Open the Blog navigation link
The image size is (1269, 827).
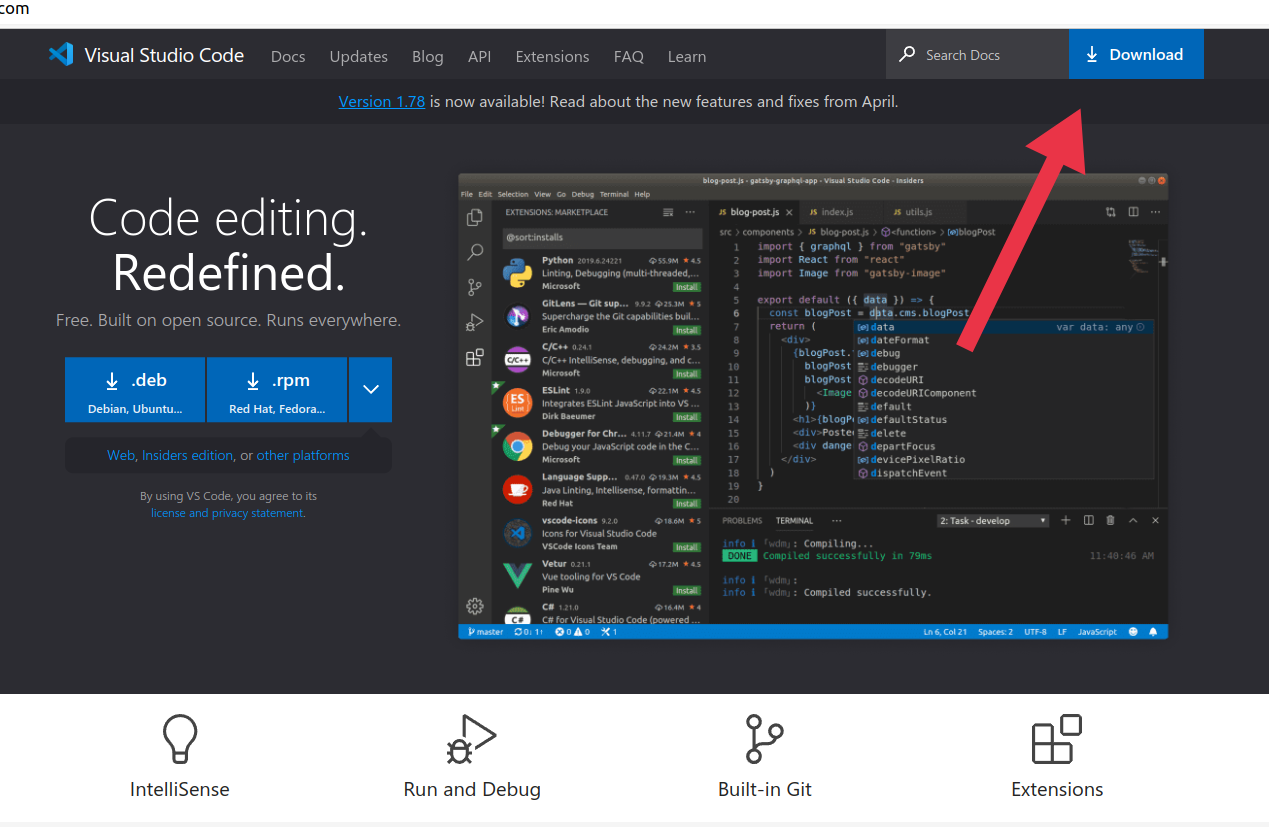tap(427, 56)
